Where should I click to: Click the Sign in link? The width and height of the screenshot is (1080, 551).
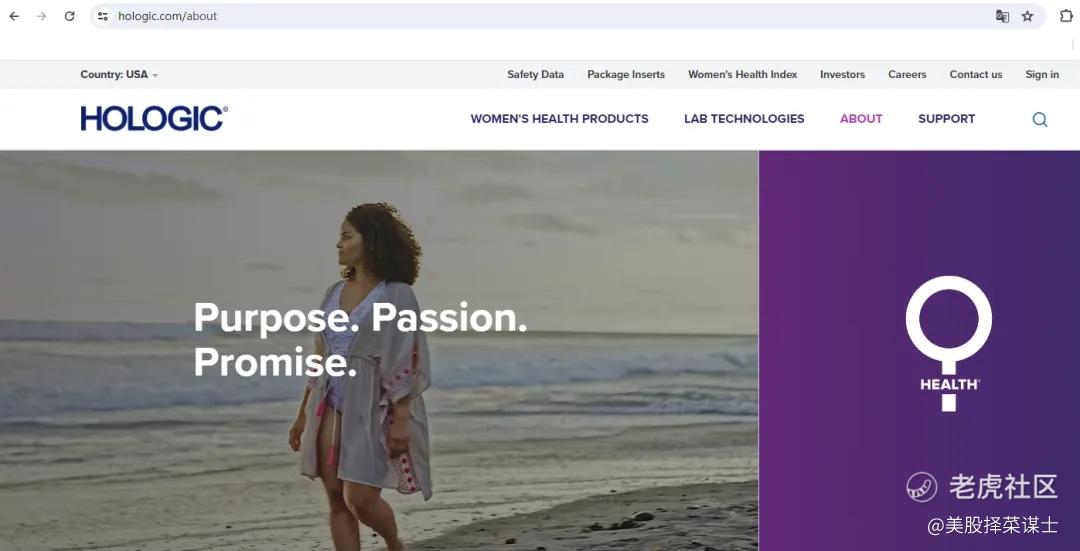pyautogui.click(x=1042, y=74)
